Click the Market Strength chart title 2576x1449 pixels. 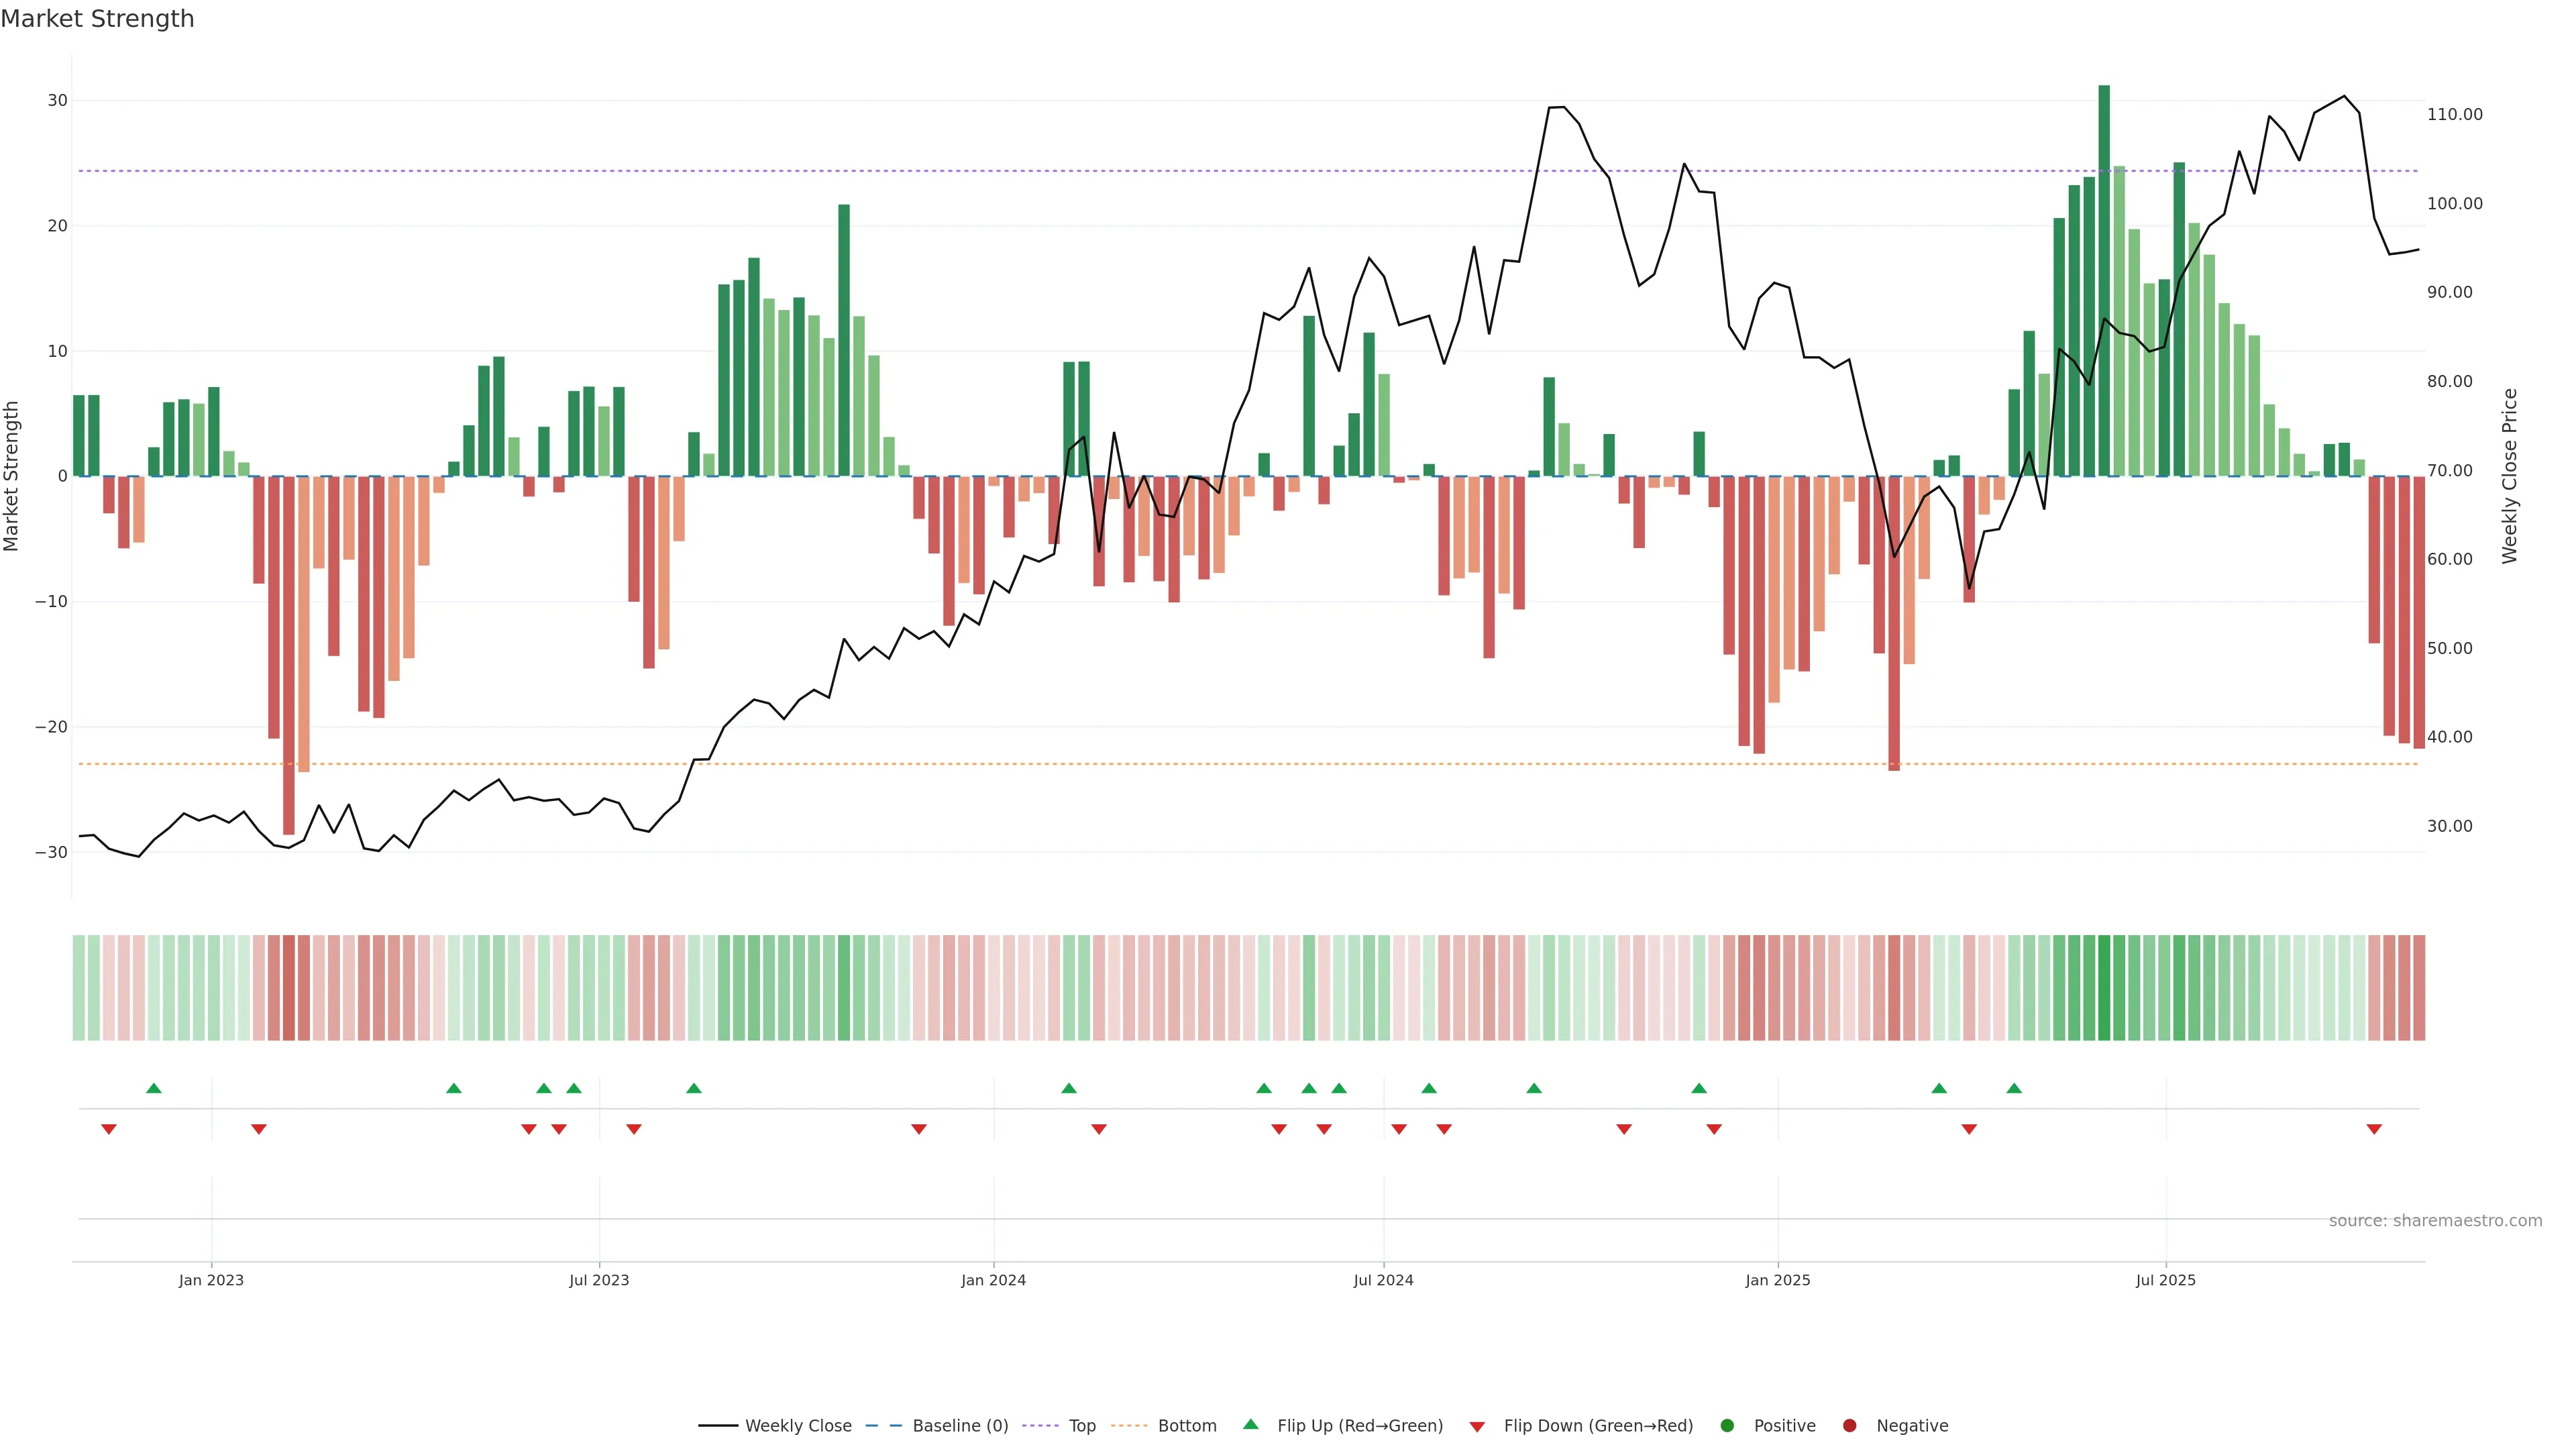[x=97, y=19]
